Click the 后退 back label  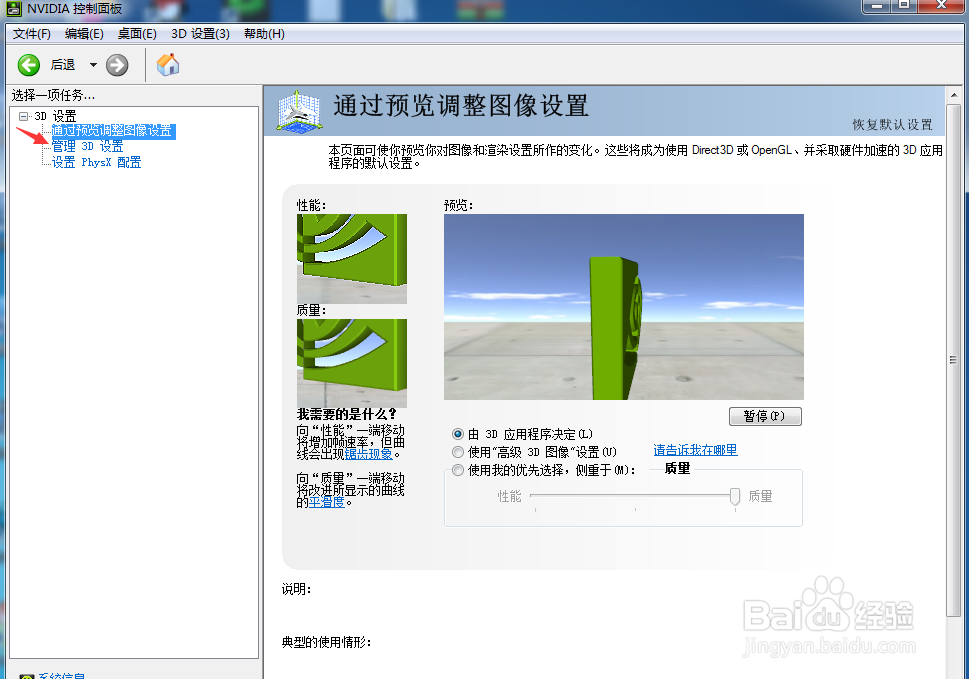62,65
